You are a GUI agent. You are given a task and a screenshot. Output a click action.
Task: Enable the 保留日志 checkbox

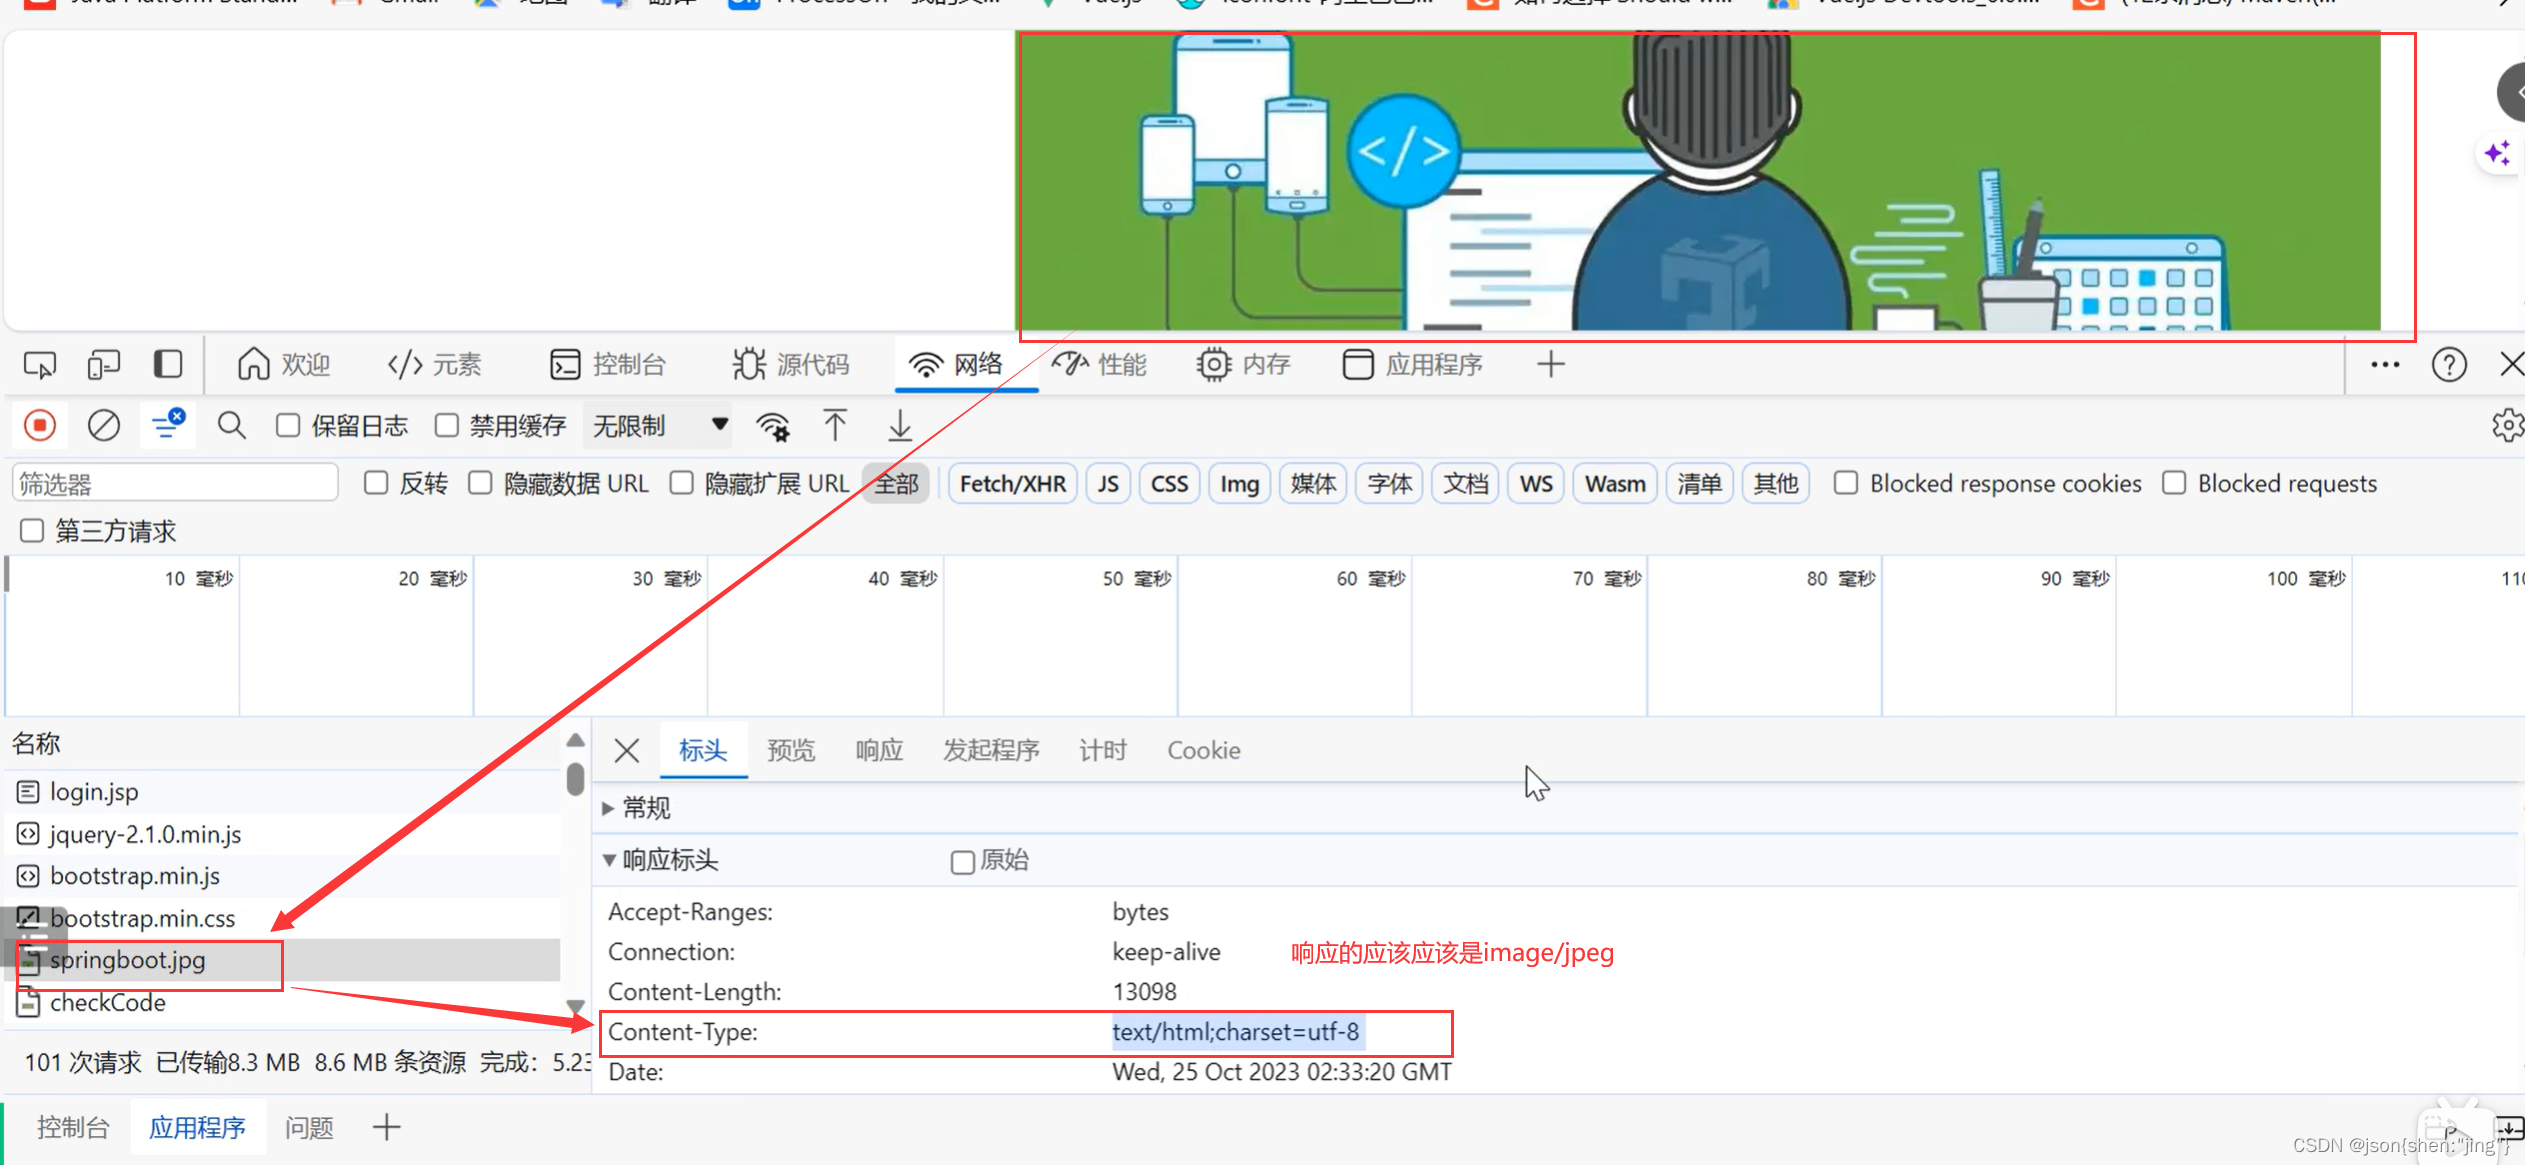coord(287,425)
